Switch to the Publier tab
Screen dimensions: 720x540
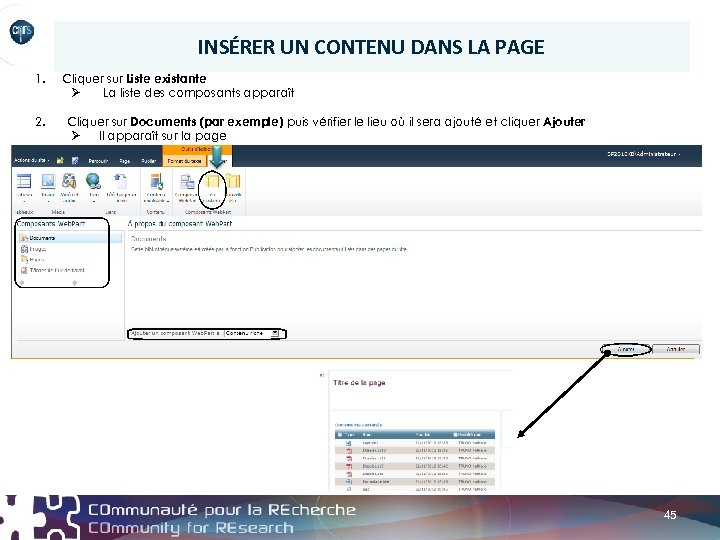pos(148,161)
